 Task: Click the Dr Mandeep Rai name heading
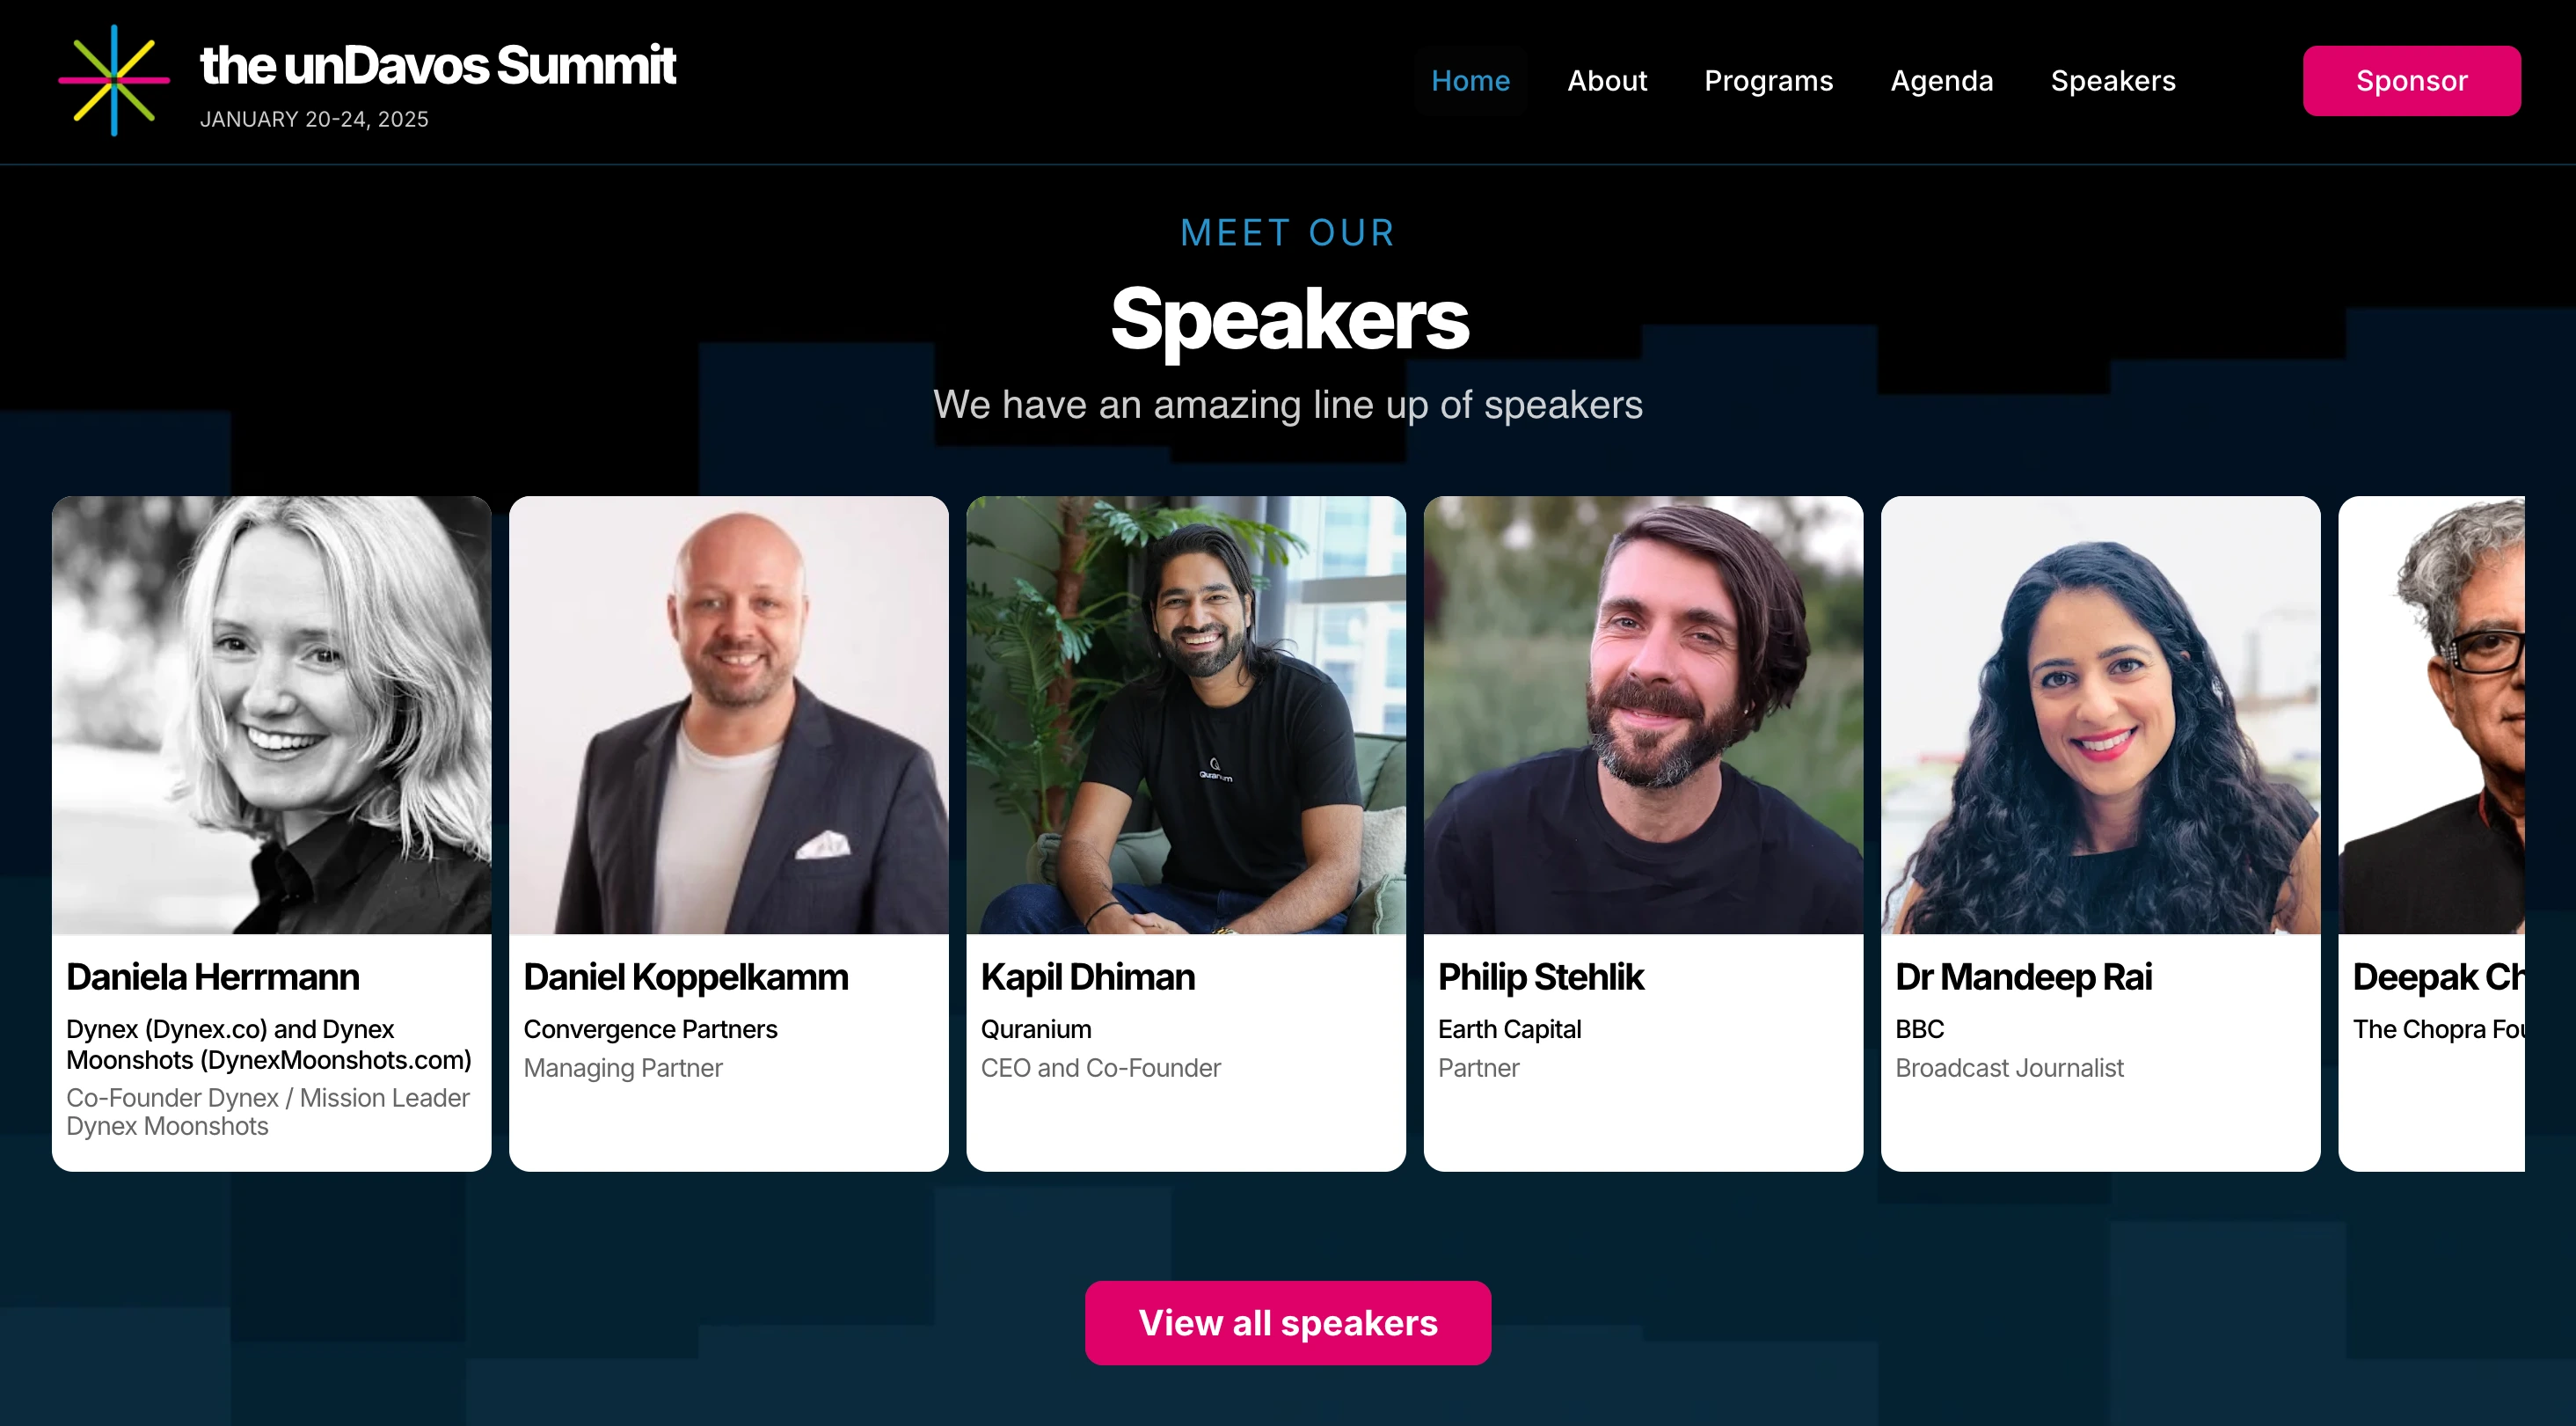2023,977
